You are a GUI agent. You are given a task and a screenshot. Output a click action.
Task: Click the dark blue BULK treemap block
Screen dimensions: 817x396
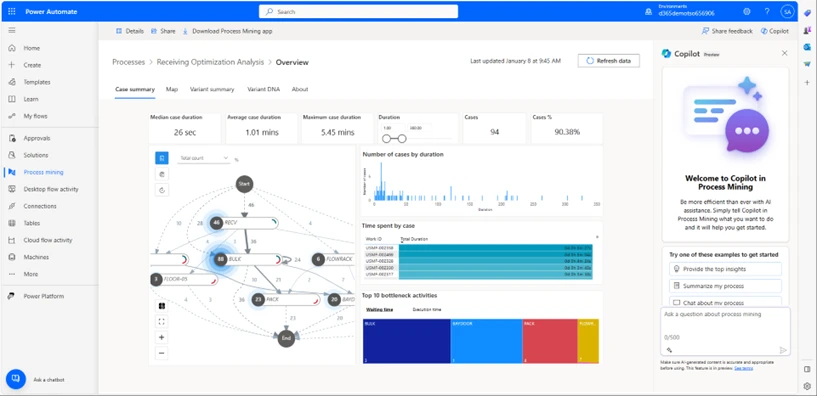(406, 341)
